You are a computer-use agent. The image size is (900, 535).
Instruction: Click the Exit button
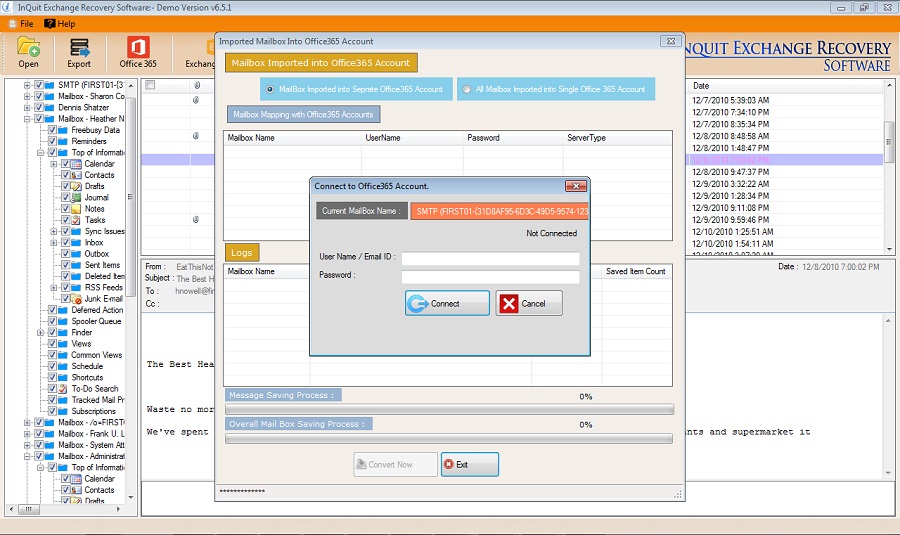click(x=470, y=464)
